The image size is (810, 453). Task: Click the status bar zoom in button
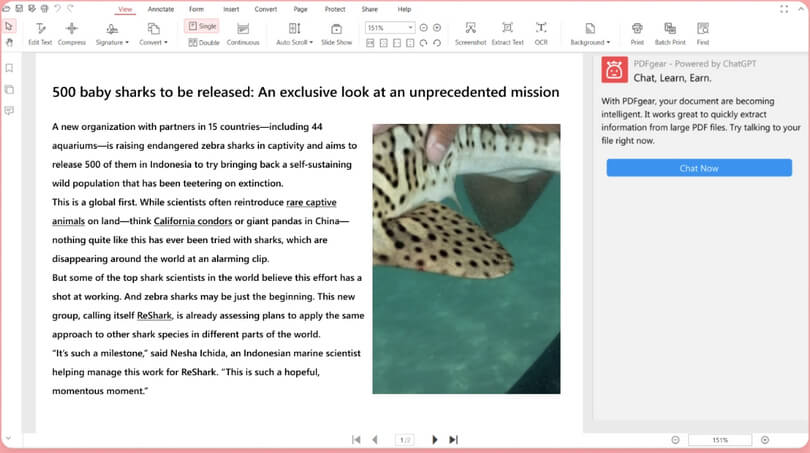(x=765, y=440)
